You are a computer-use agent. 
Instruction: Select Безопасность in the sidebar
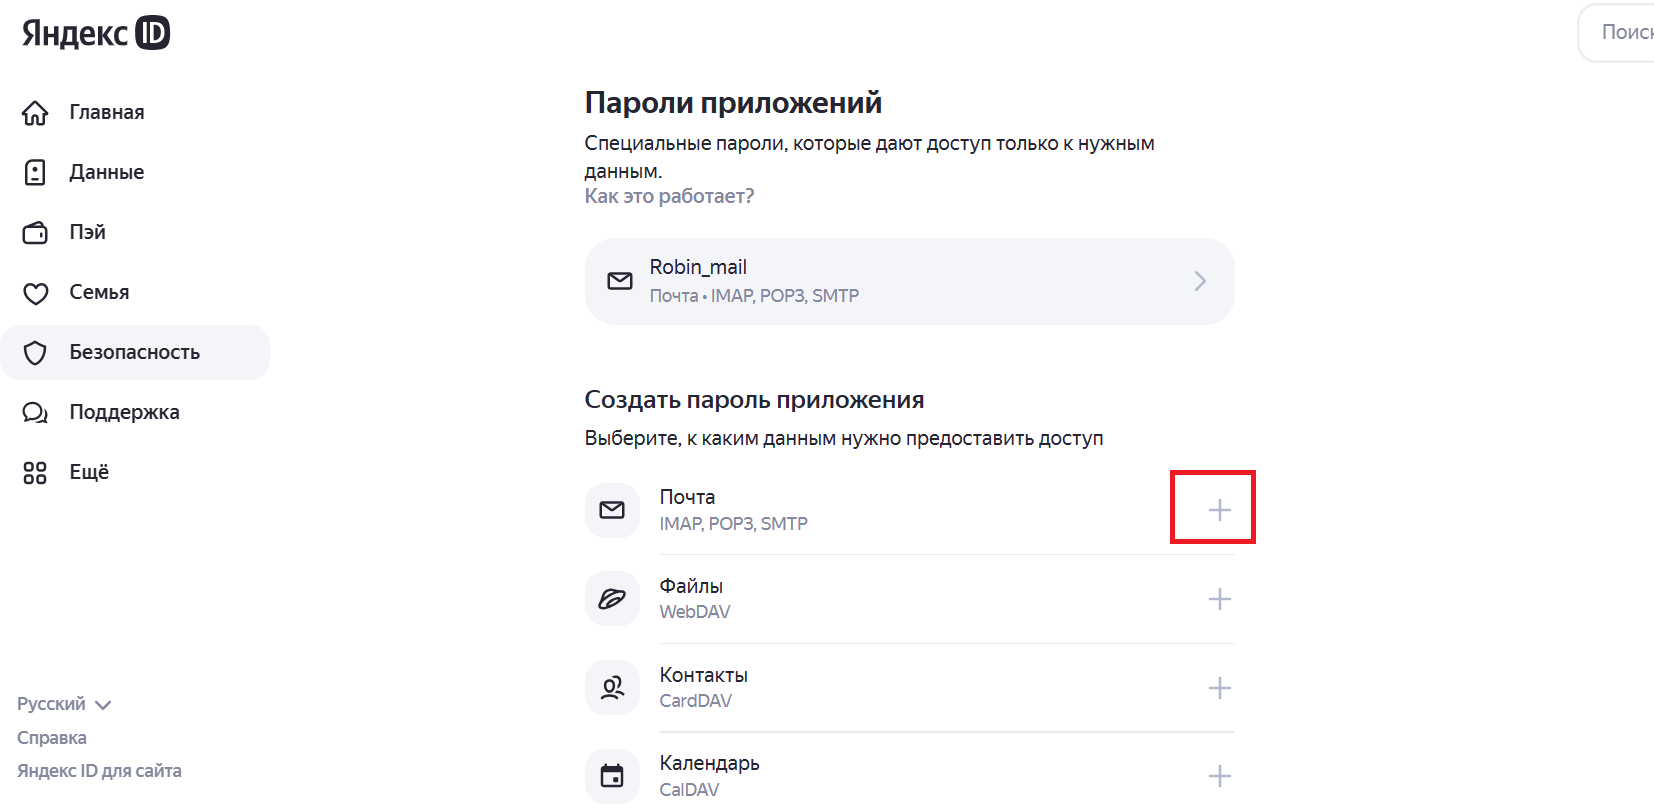135,352
